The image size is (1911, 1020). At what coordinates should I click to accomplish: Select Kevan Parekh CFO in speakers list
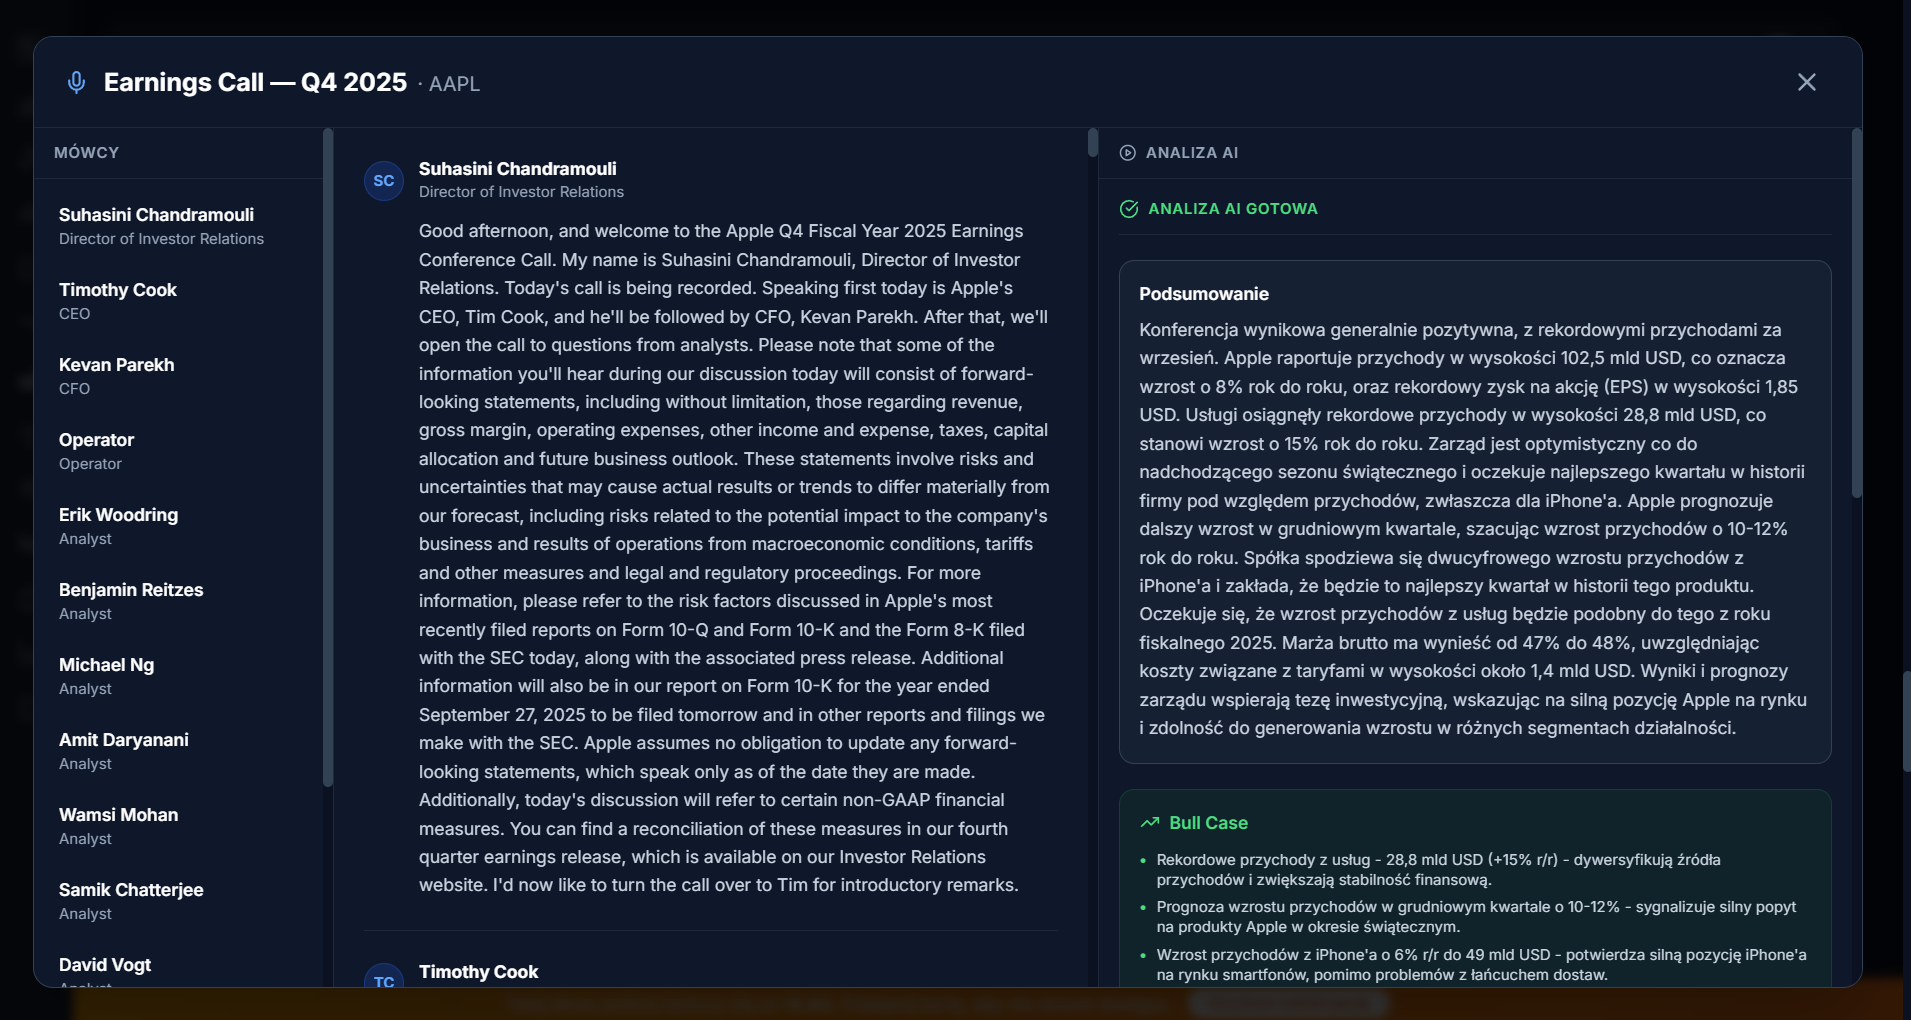pos(117,376)
